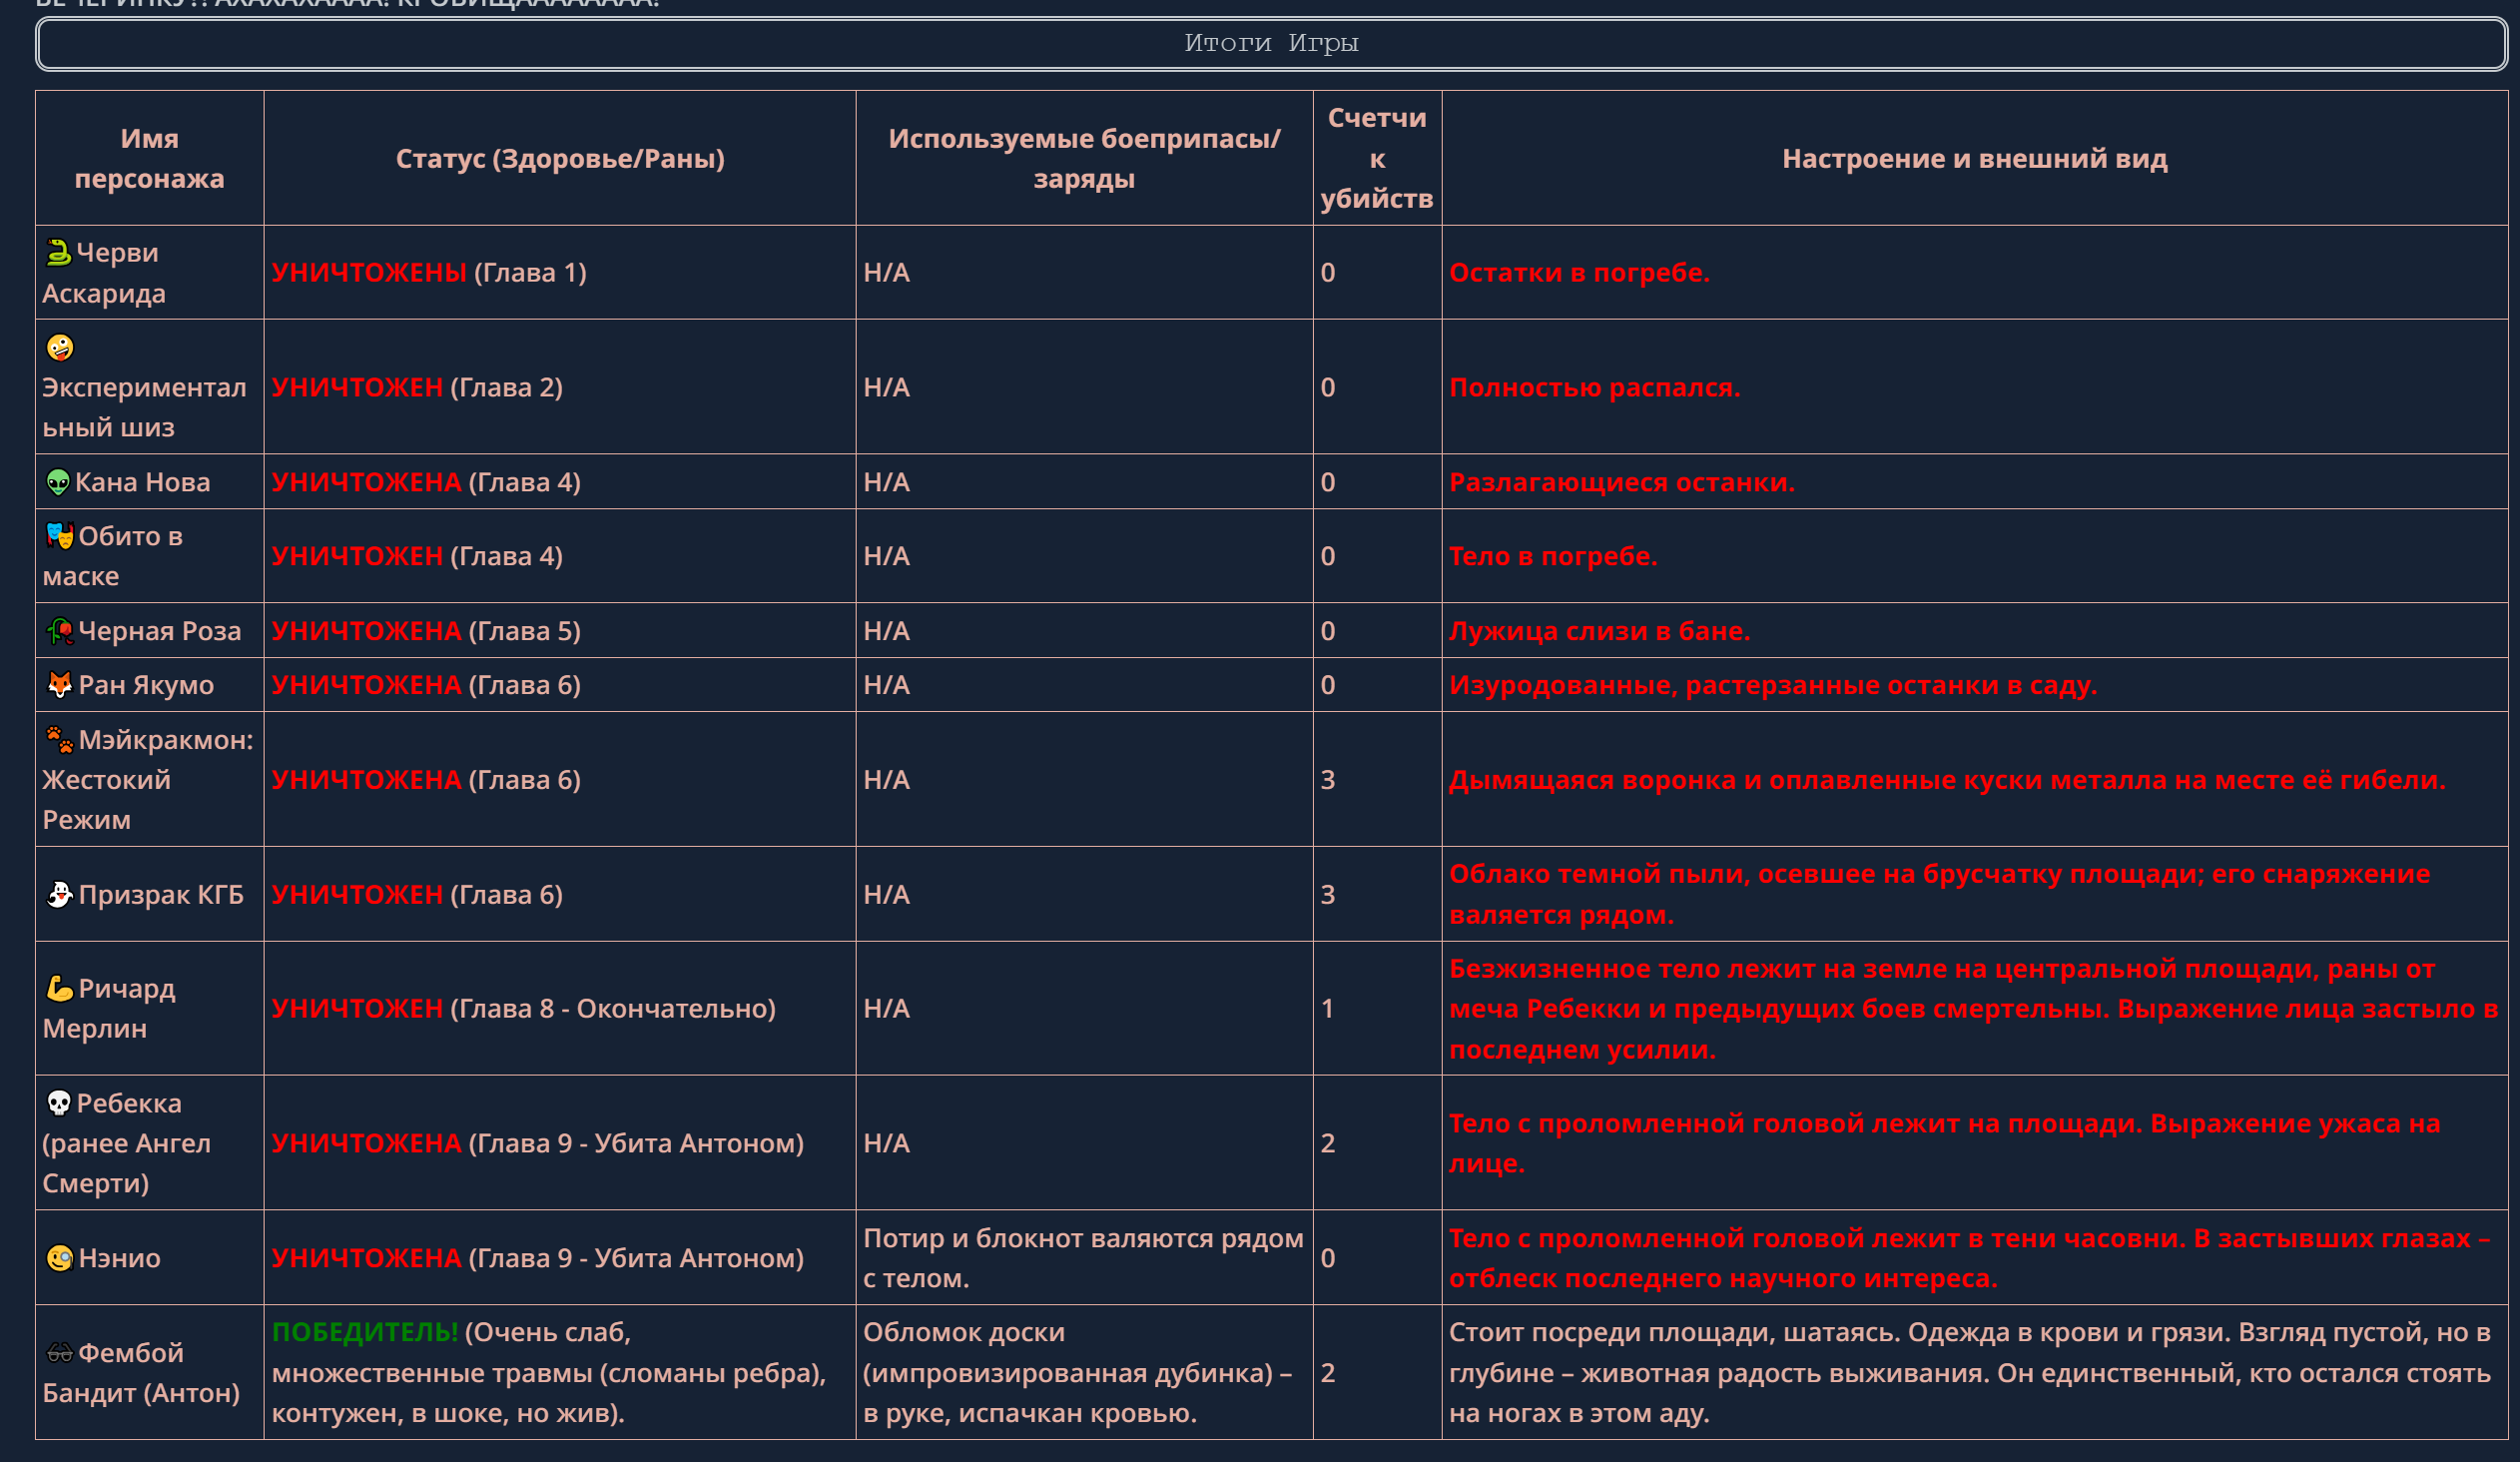Click the wilted rose emoji by Черная Роза
2520x1462 pixels.
tap(60, 631)
